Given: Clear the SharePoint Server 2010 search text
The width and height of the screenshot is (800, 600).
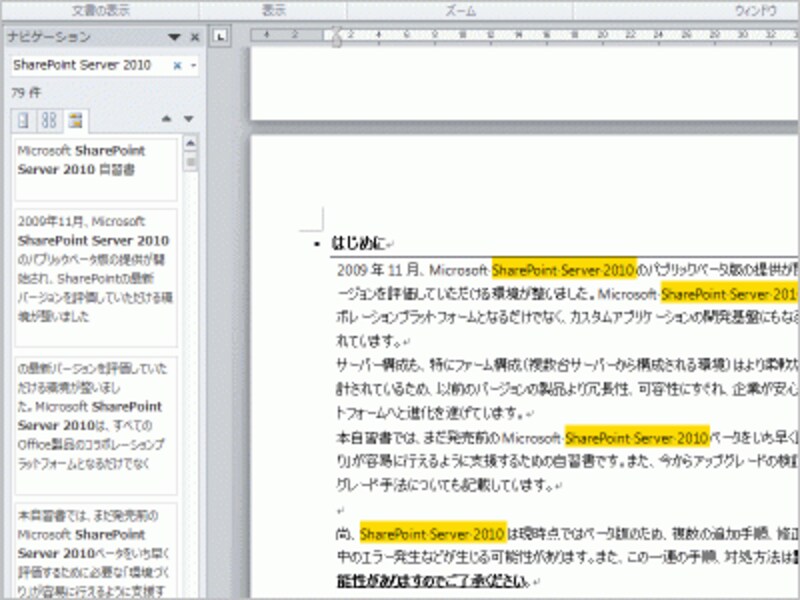Looking at the screenshot, I should pos(177,65).
